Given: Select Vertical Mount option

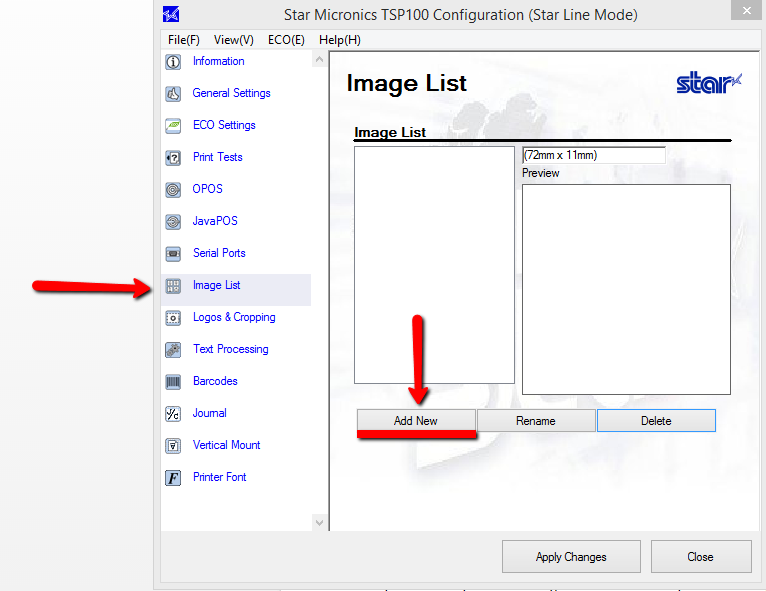Looking at the screenshot, I should [x=226, y=444].
